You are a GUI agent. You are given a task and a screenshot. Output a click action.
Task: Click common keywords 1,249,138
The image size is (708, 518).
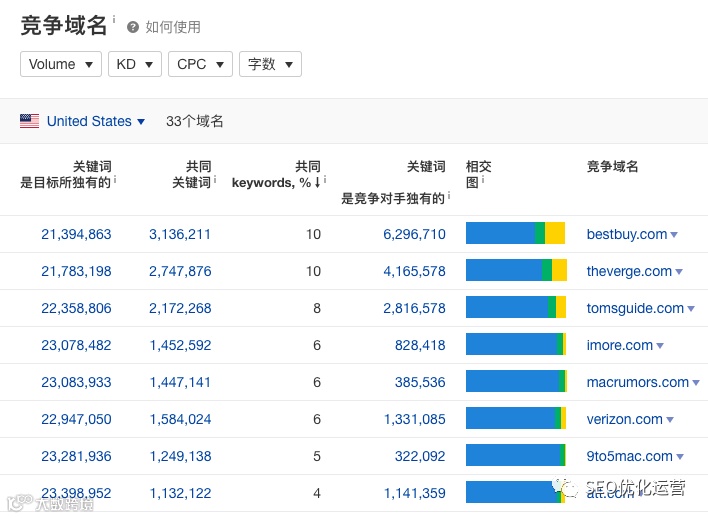(x=180, y=457)
